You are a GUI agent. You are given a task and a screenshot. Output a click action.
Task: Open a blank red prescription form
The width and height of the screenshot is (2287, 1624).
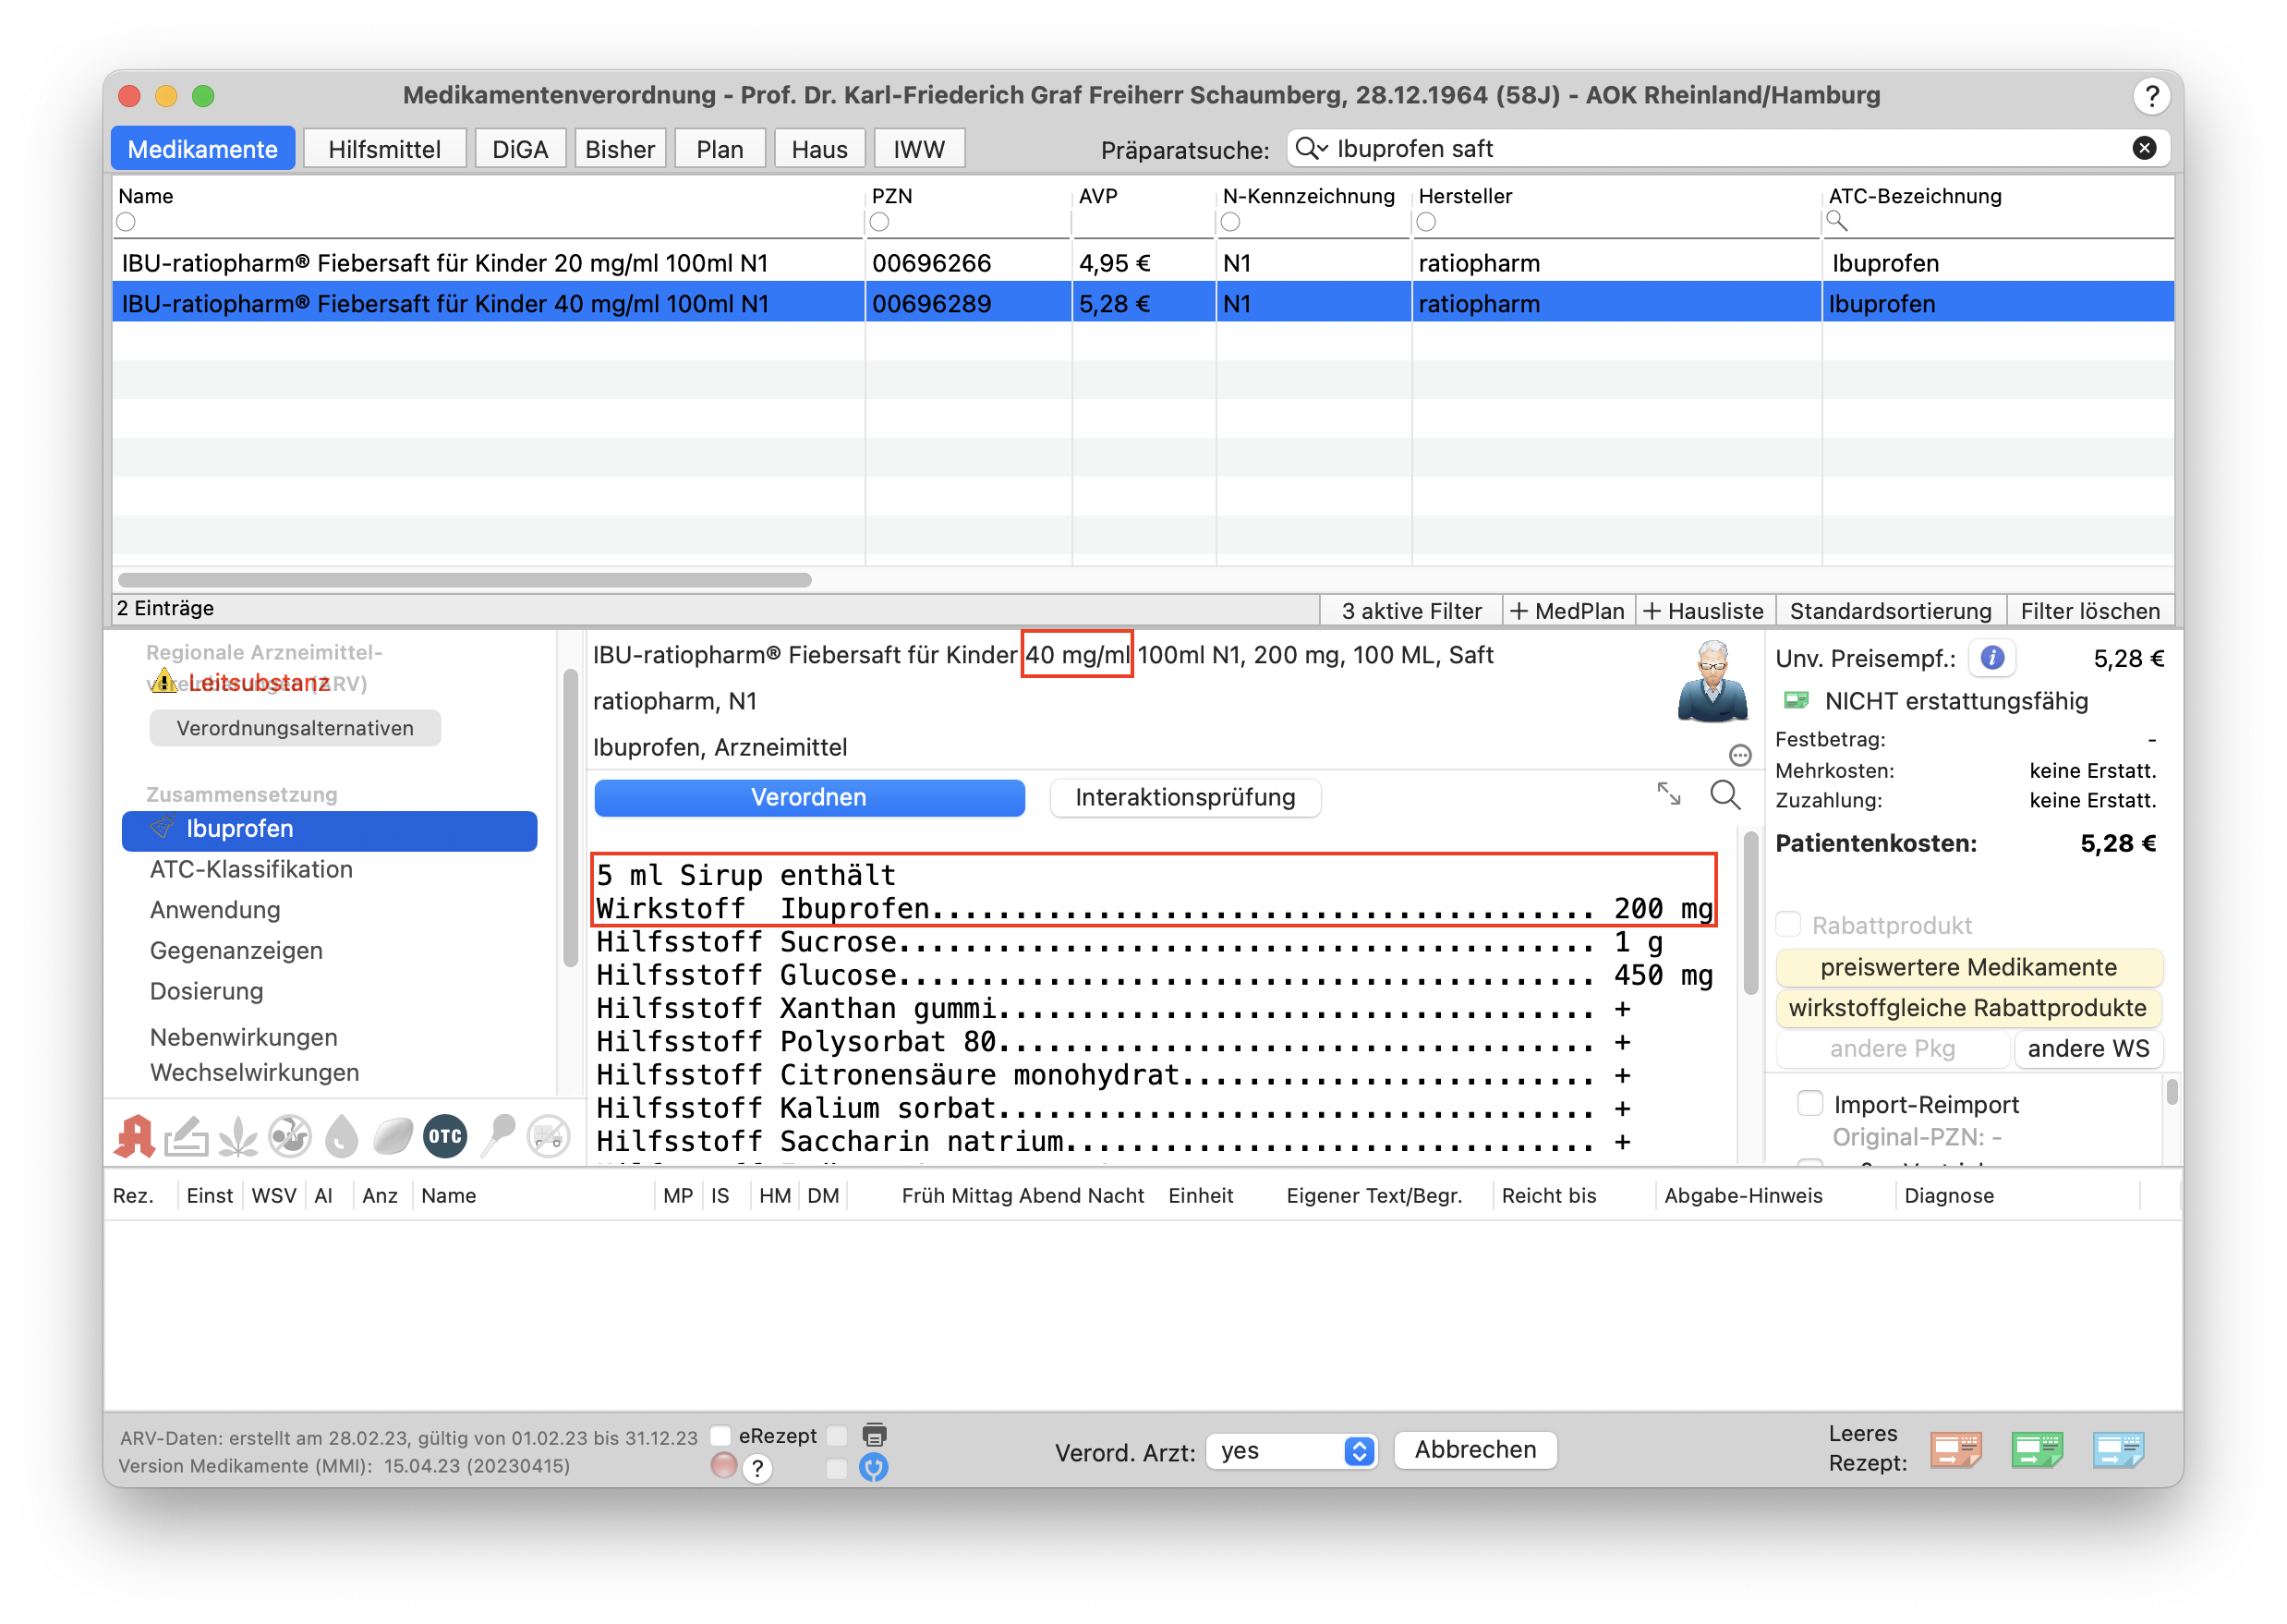click(x=1956, y=1450)
